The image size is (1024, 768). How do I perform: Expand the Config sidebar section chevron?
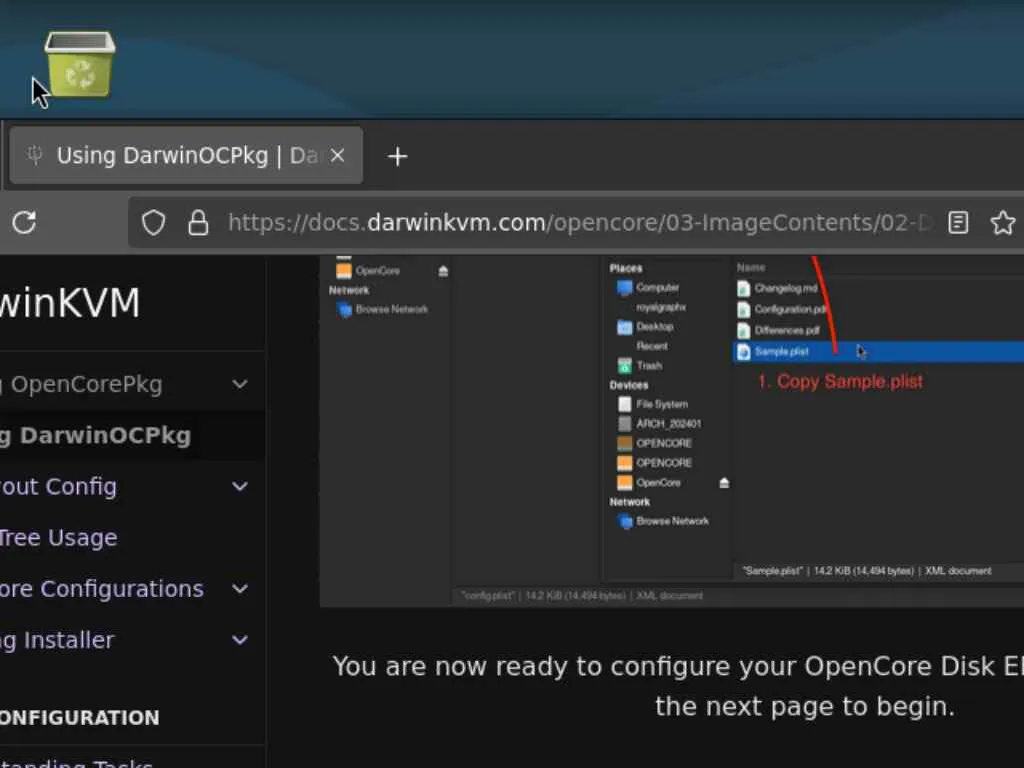pos(240,486)
